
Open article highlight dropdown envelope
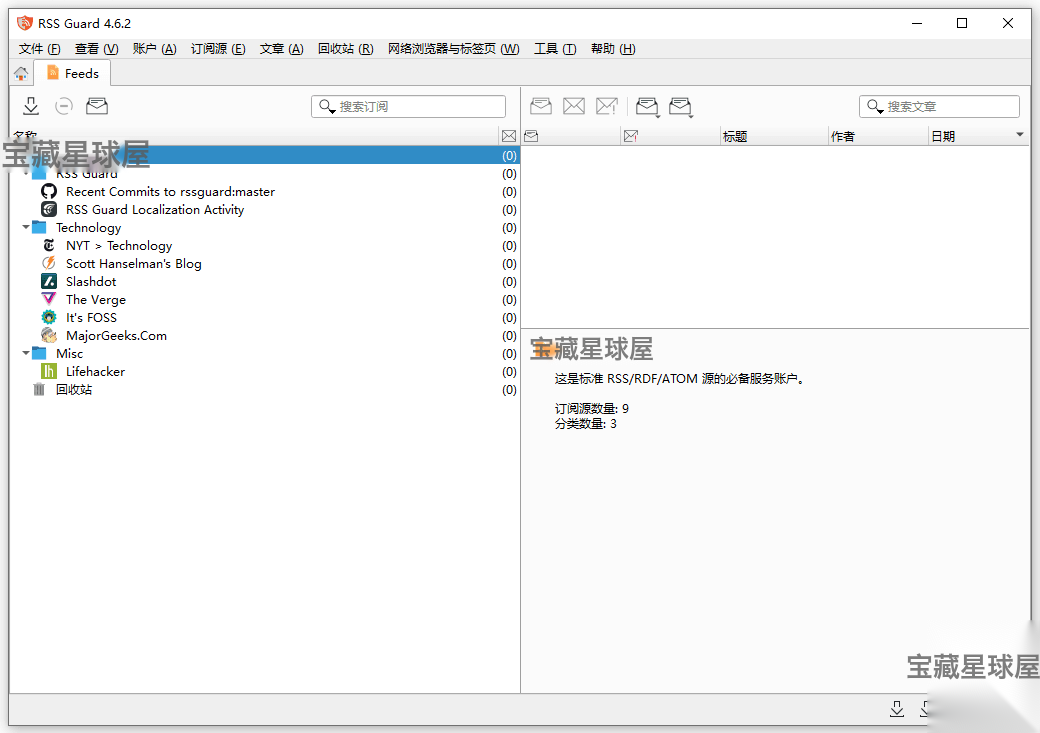[647, 106]
